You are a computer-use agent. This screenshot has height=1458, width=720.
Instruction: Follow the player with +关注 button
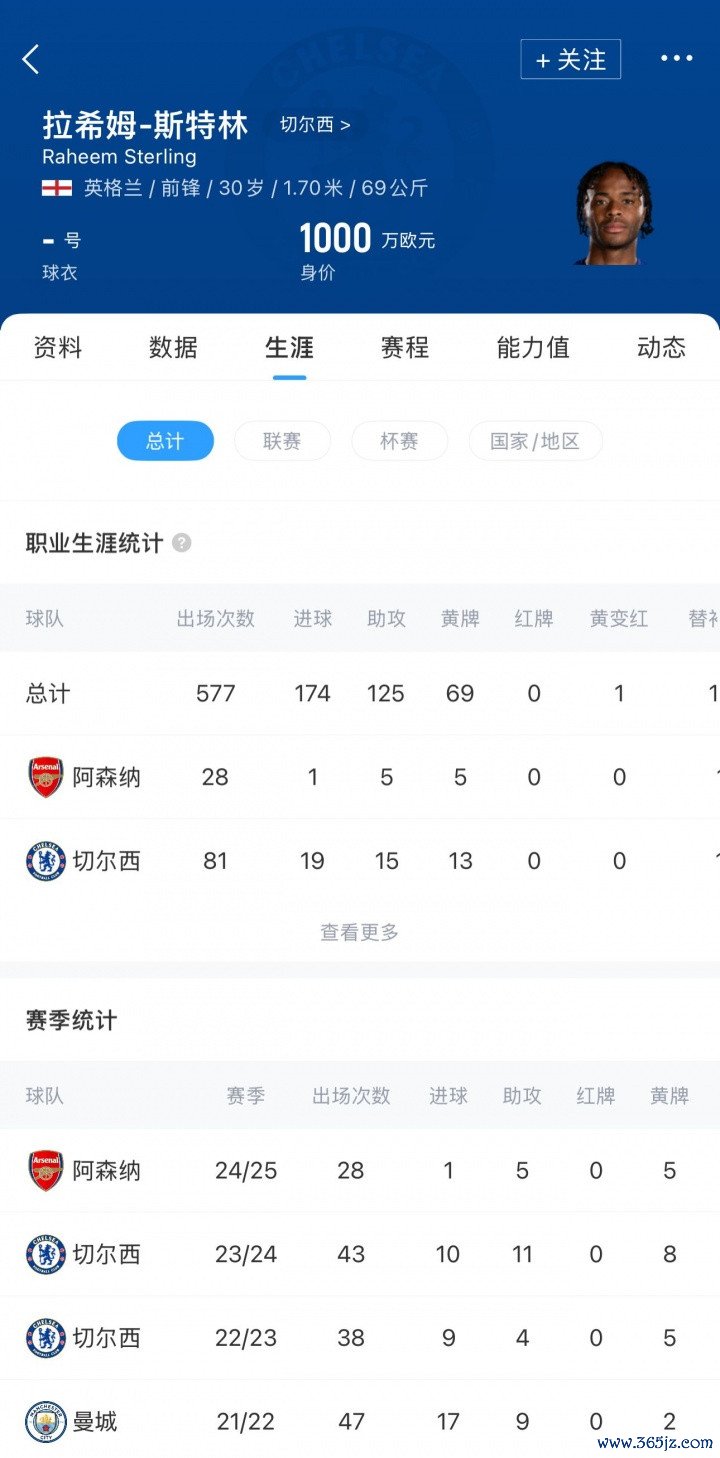pos(570,59)
